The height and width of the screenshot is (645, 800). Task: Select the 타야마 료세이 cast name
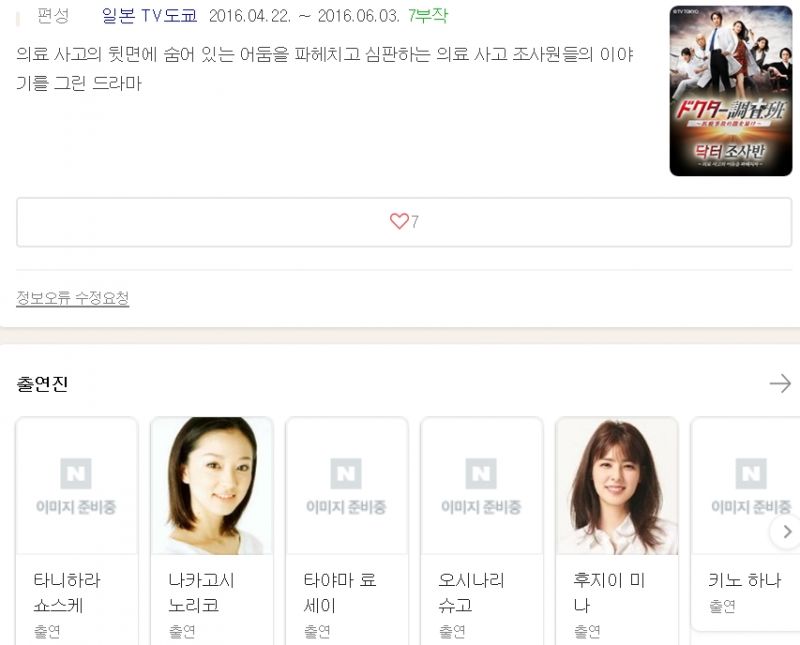coord(340,592)
